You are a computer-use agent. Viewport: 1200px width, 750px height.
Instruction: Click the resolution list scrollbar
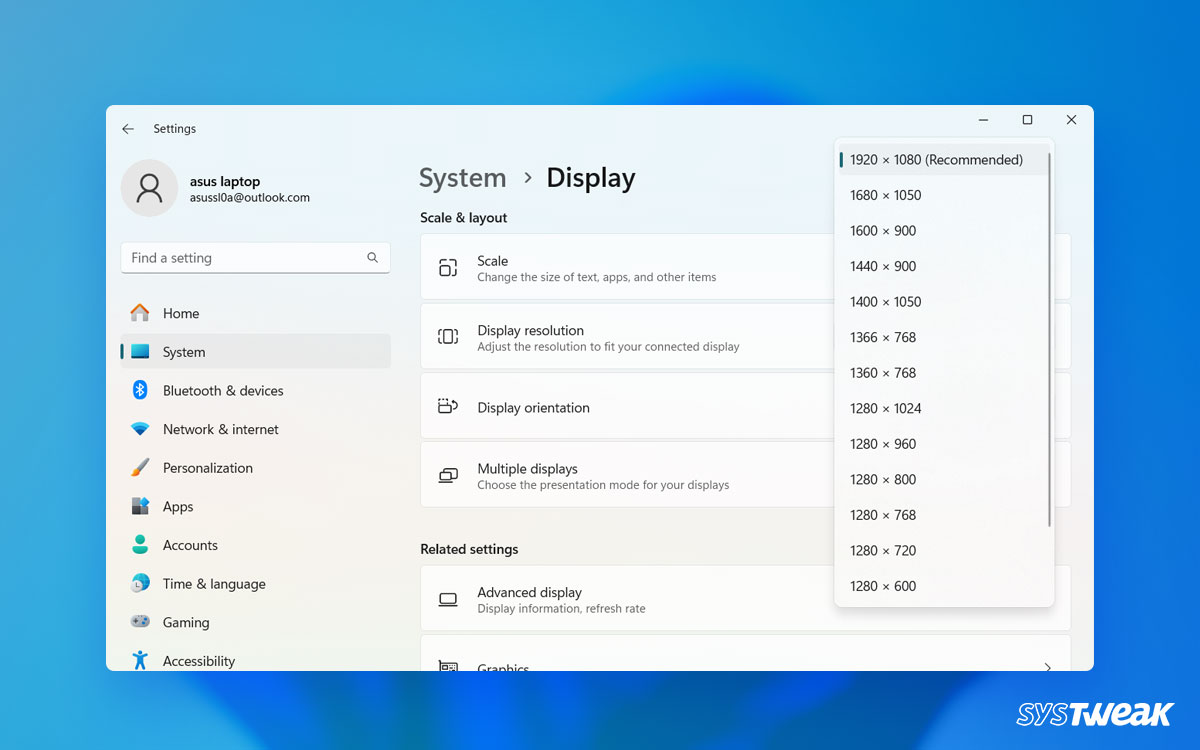(x=1049, y=340)
